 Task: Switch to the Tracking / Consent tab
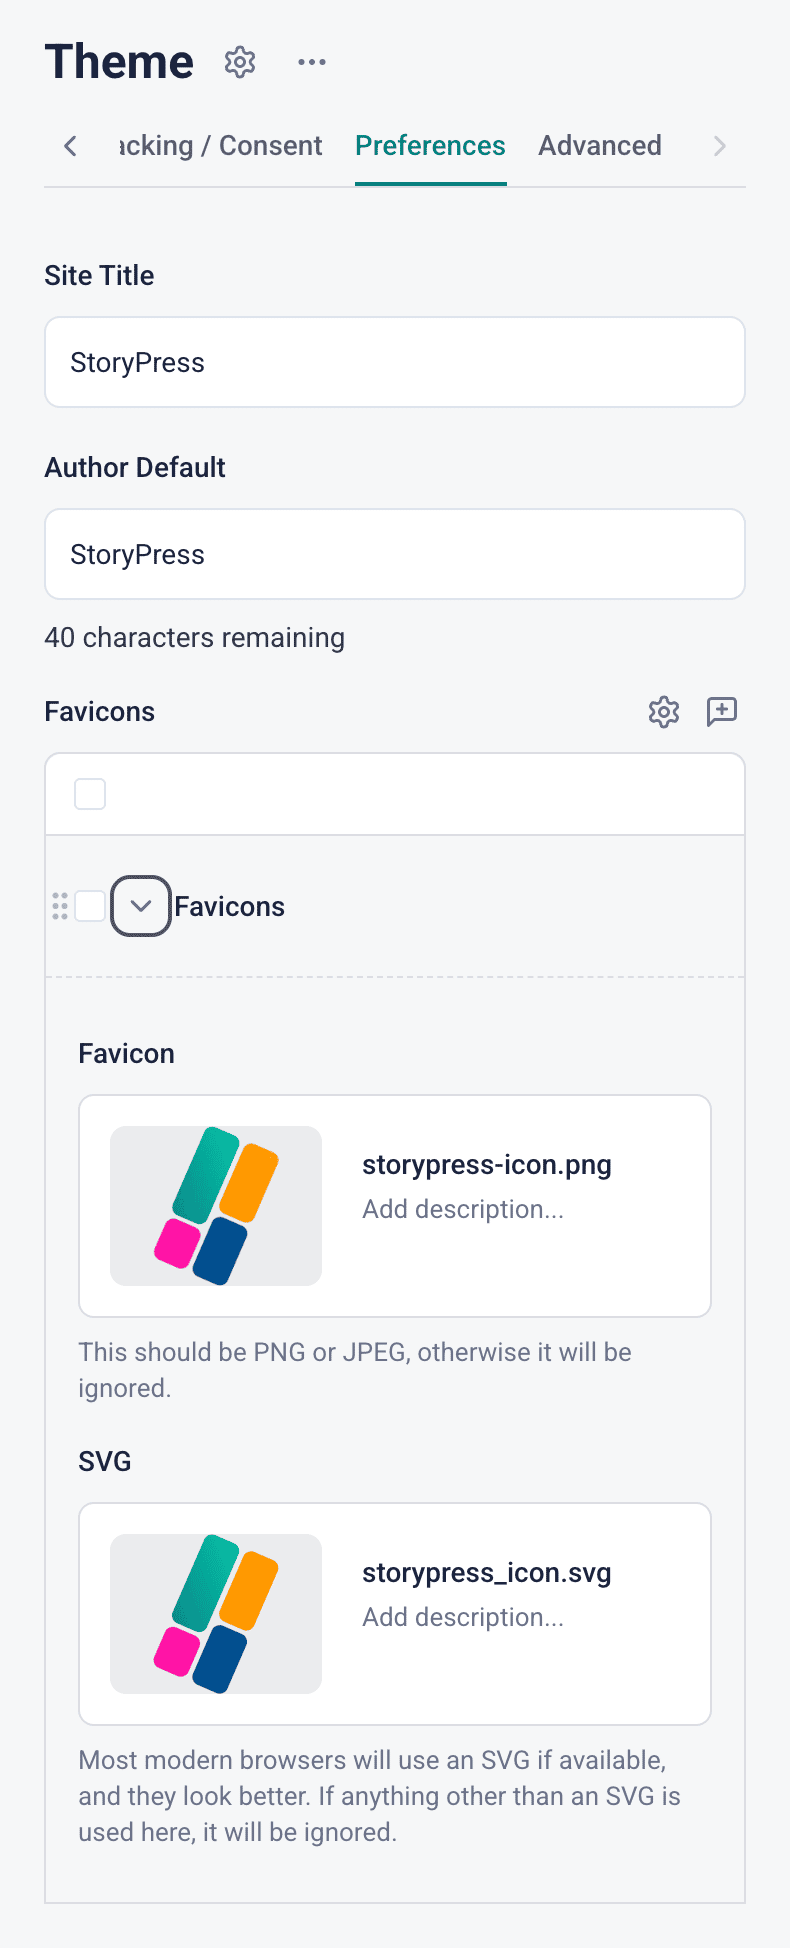pyautogui.click(x=220, y=145)
